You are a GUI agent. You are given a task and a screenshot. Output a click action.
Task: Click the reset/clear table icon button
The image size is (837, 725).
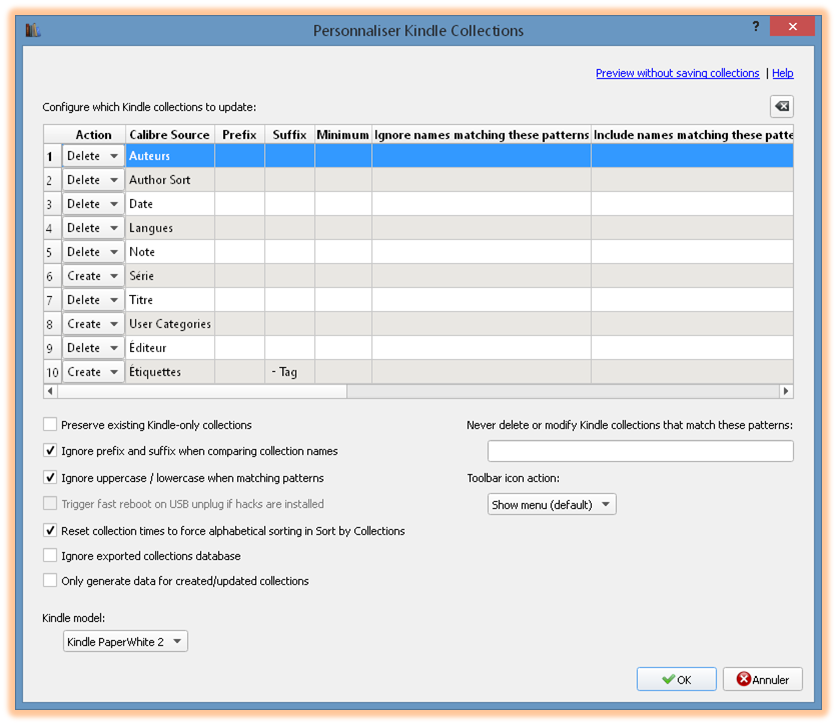click(781, 106)
